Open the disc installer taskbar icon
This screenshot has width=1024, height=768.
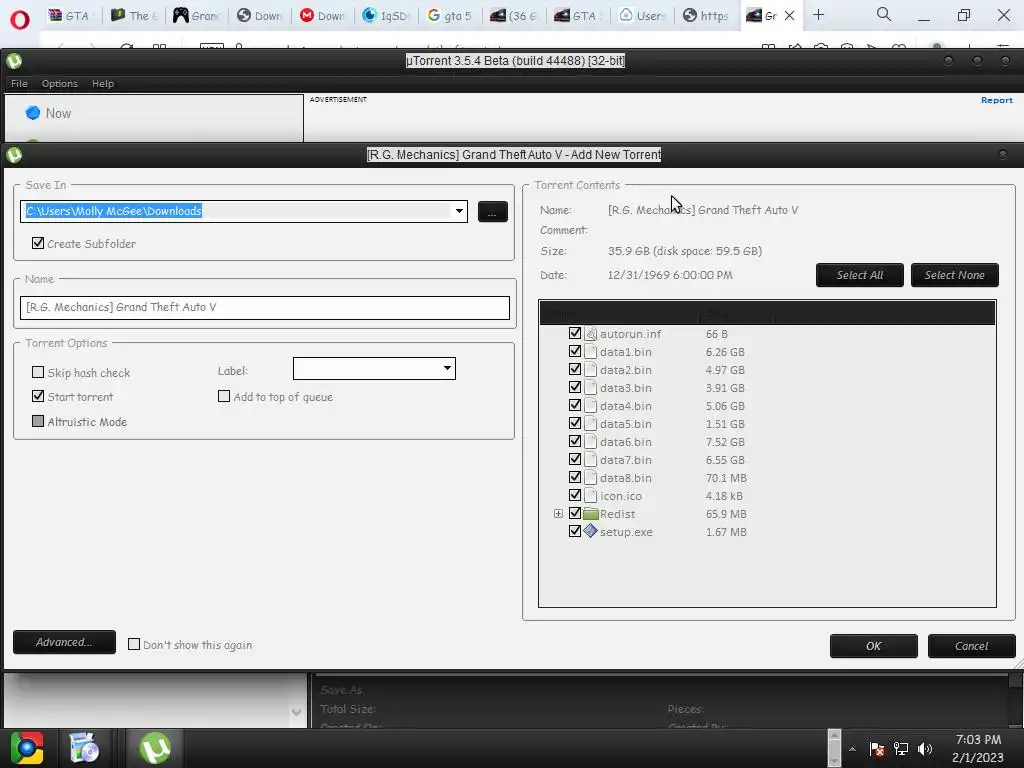coord(84,748)
